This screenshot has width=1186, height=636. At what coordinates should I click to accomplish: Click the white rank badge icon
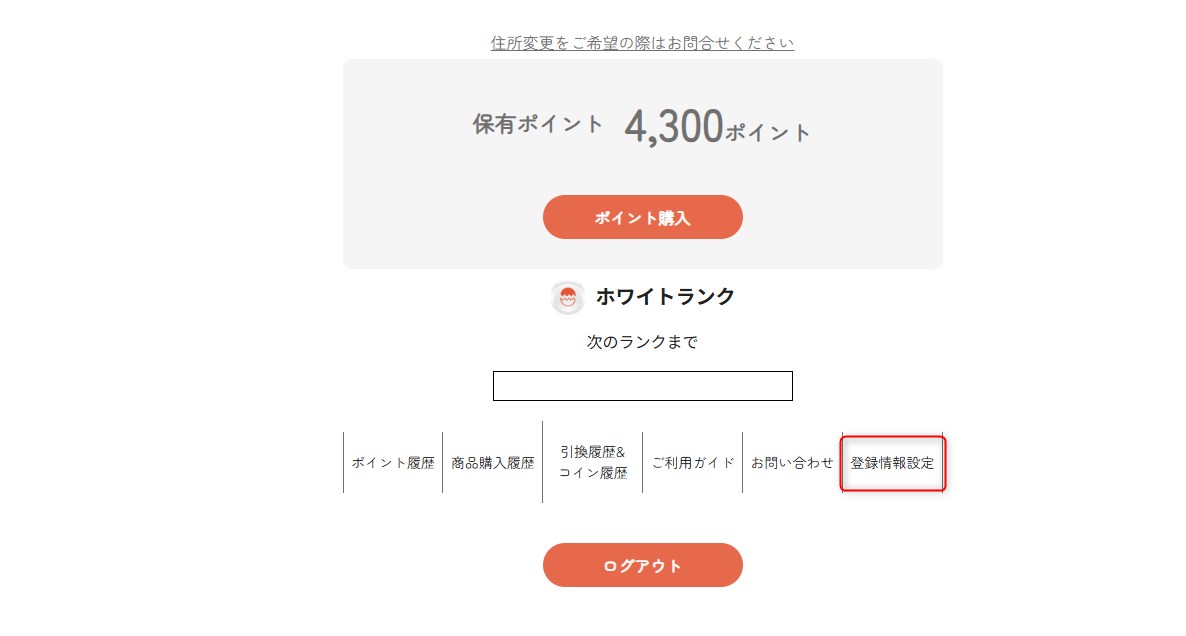click(568, 297)
